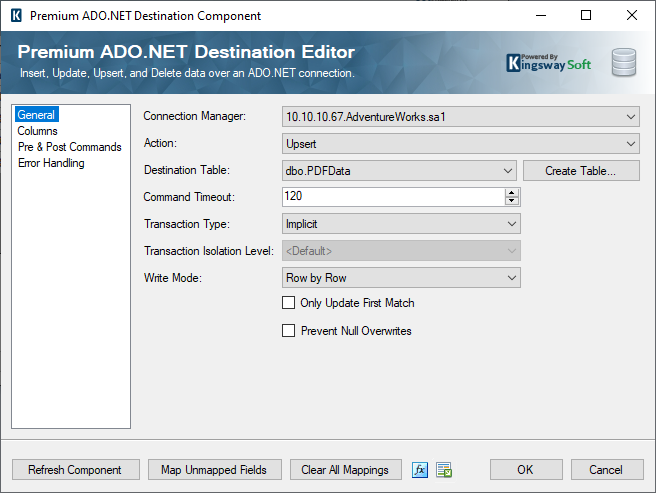Switch to the Columns page
Screen dimensions: 656x494
[37, 131]
